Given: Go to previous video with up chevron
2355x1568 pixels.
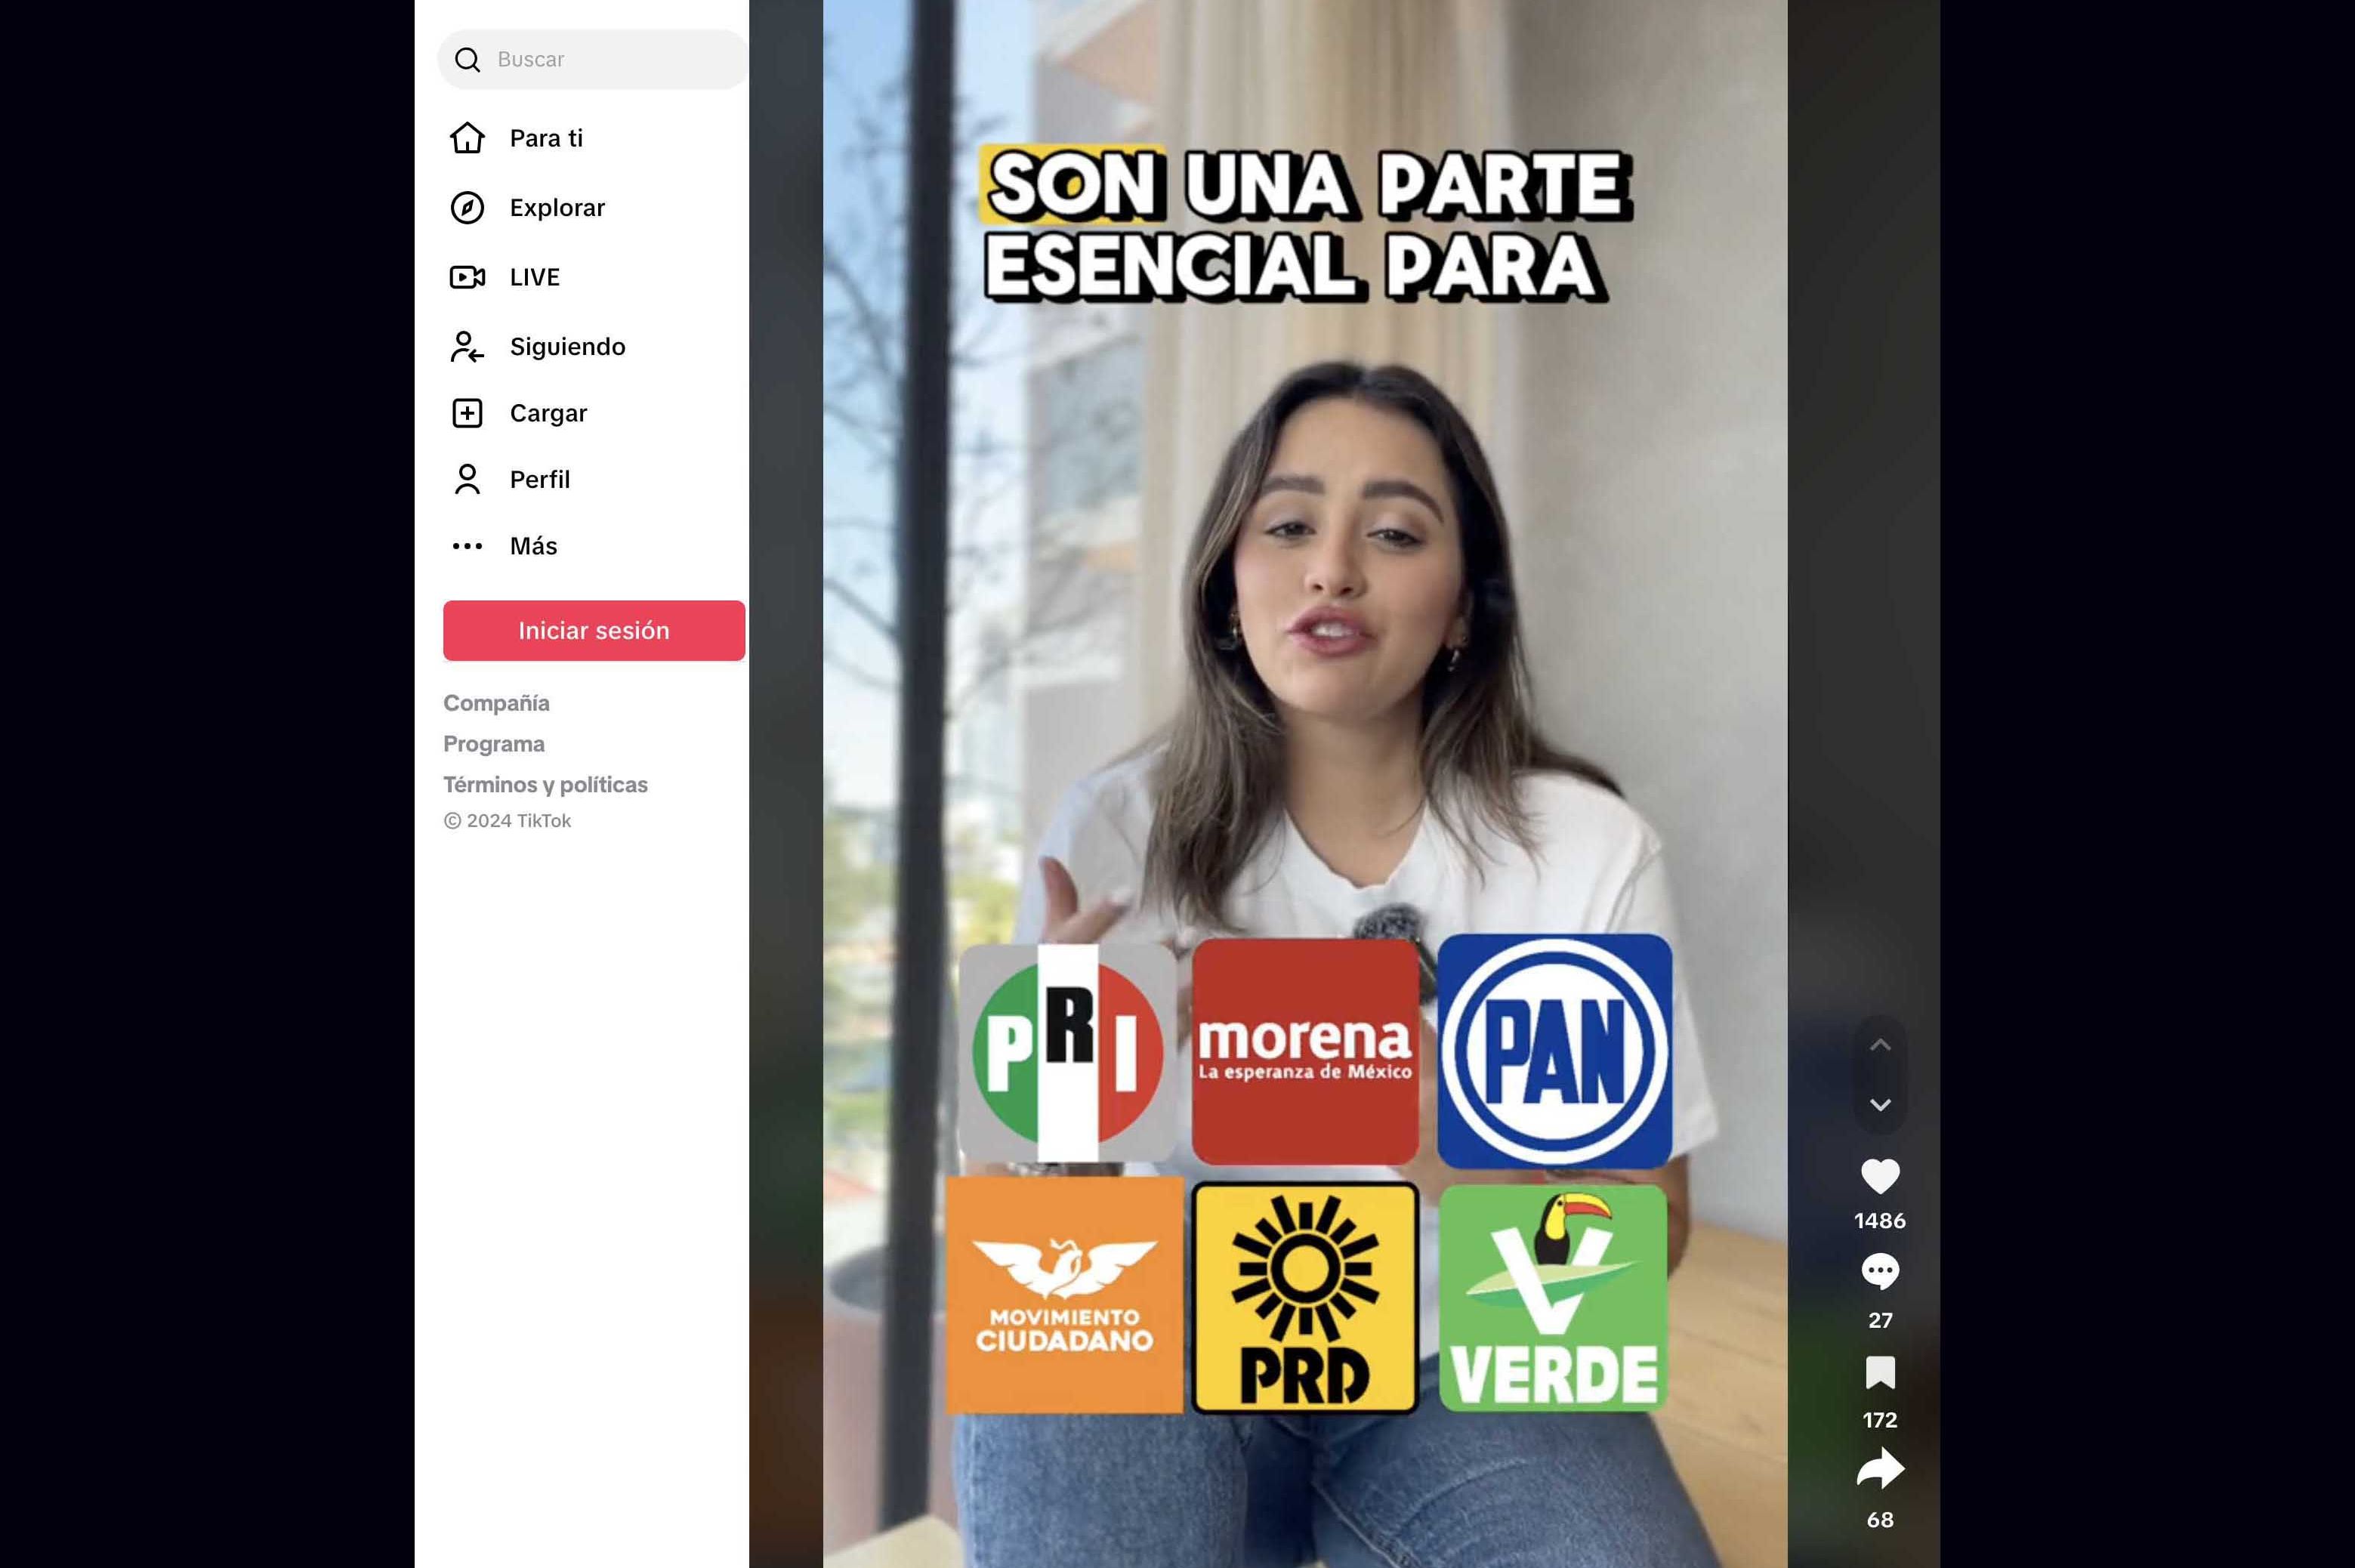Looking at the screenshot, I should pyautogui.click(x=1879, y=1045).
